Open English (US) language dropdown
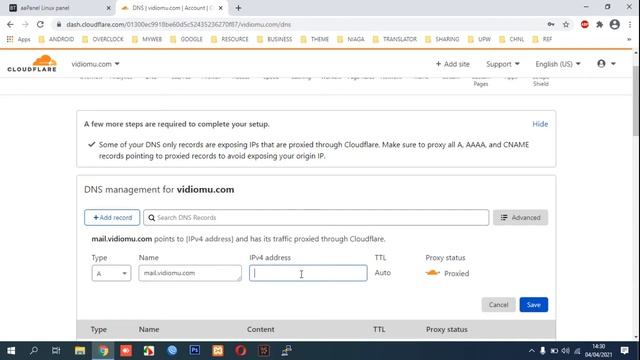This screenshot has width=640, height=360. point(558,64)
